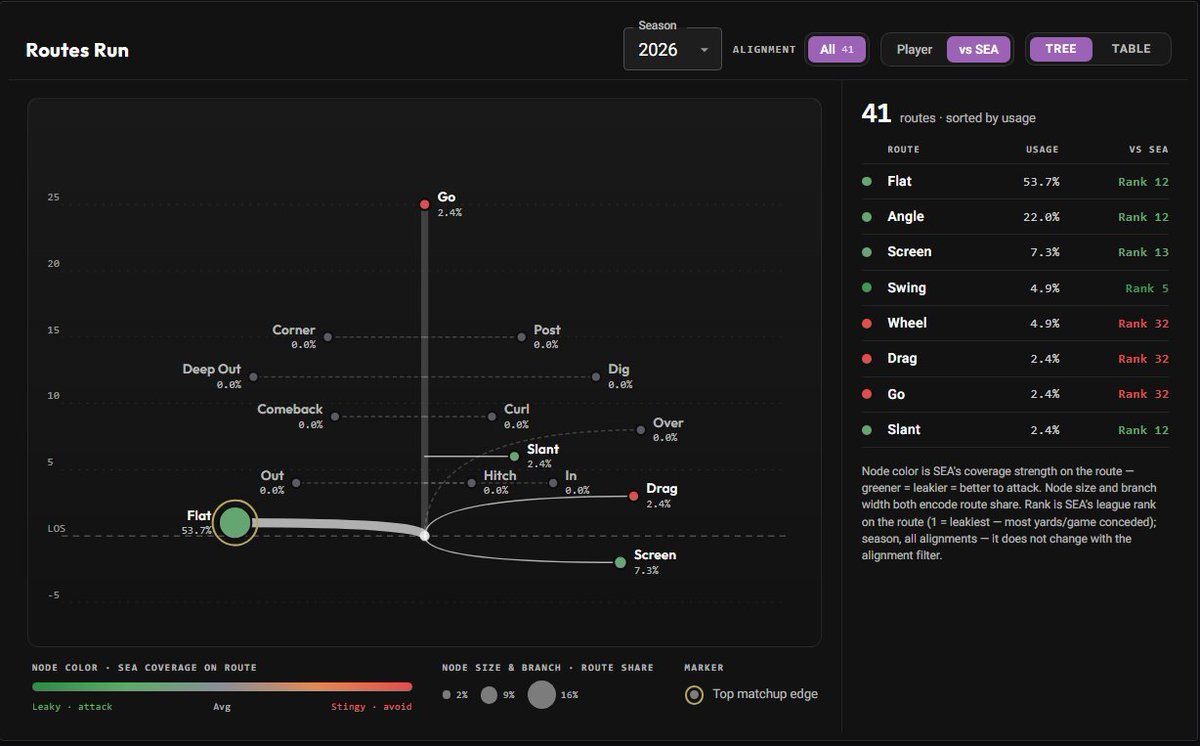Click the white line-of-scrimmage origin node

424,536
